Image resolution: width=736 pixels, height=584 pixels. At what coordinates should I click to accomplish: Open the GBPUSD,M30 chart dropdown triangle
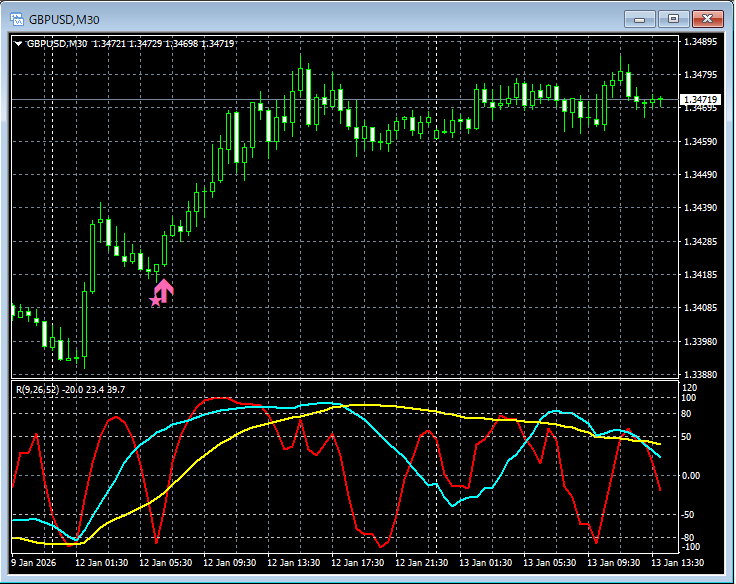(x=18, y=43)
